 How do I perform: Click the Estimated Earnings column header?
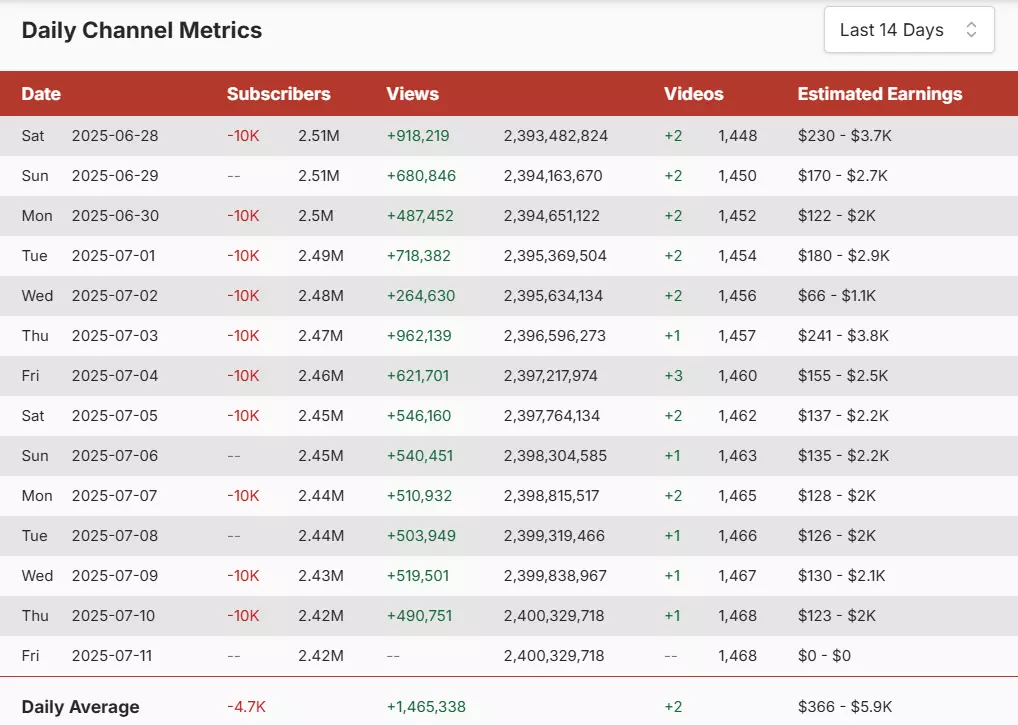tap(880, 94)
